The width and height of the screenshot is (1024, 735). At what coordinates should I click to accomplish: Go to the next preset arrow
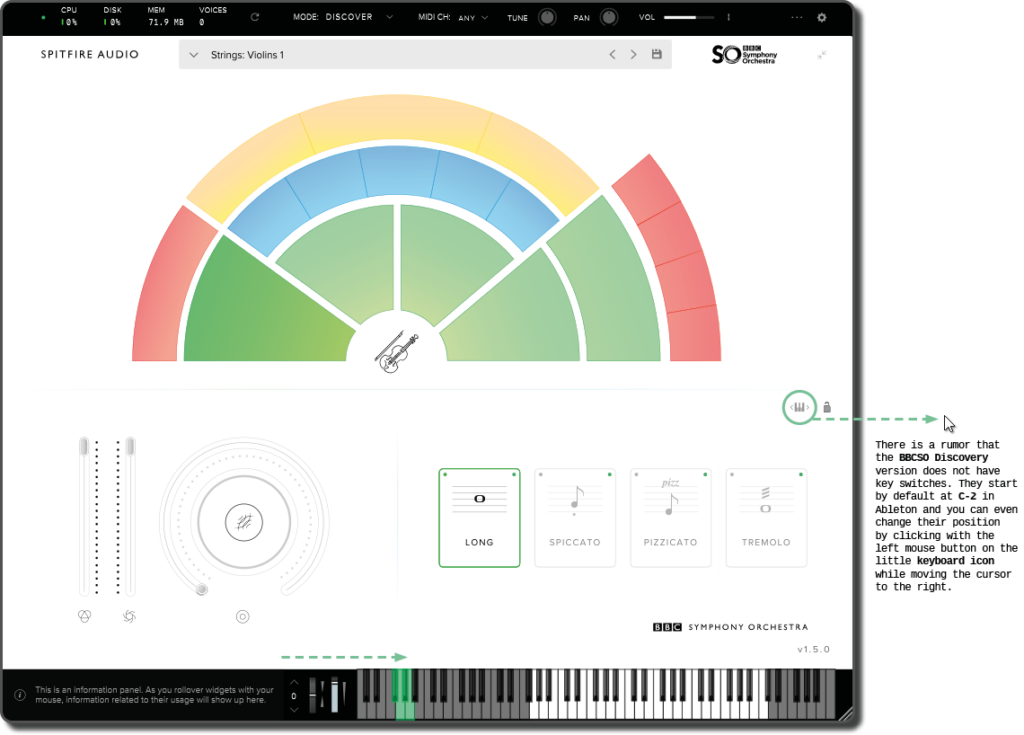[x=633, y=55]
